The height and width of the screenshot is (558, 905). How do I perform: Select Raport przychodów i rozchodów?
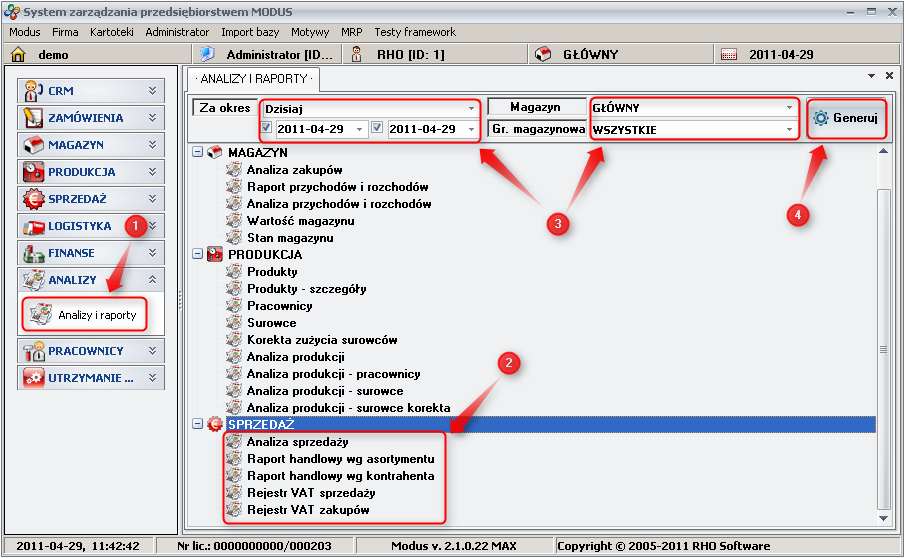click(338, 187)
